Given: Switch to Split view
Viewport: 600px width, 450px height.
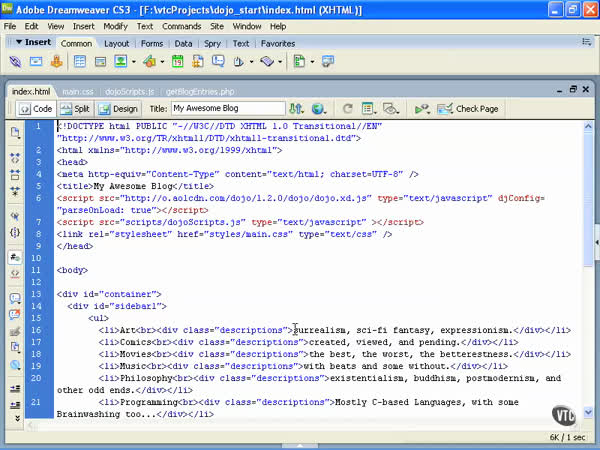Looking at the screenshot, I should (x=75, y=108).
